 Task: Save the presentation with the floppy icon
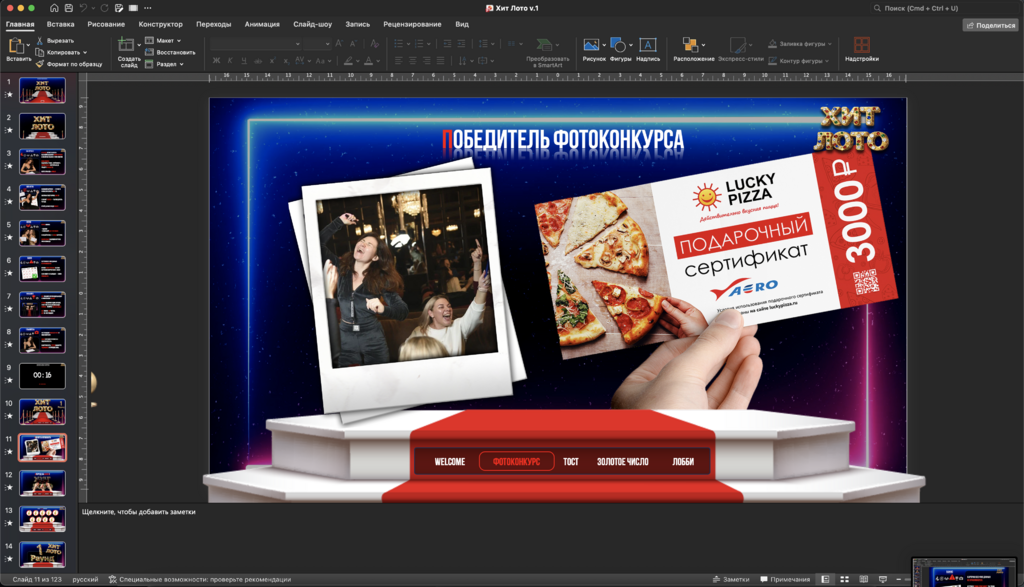69,8
